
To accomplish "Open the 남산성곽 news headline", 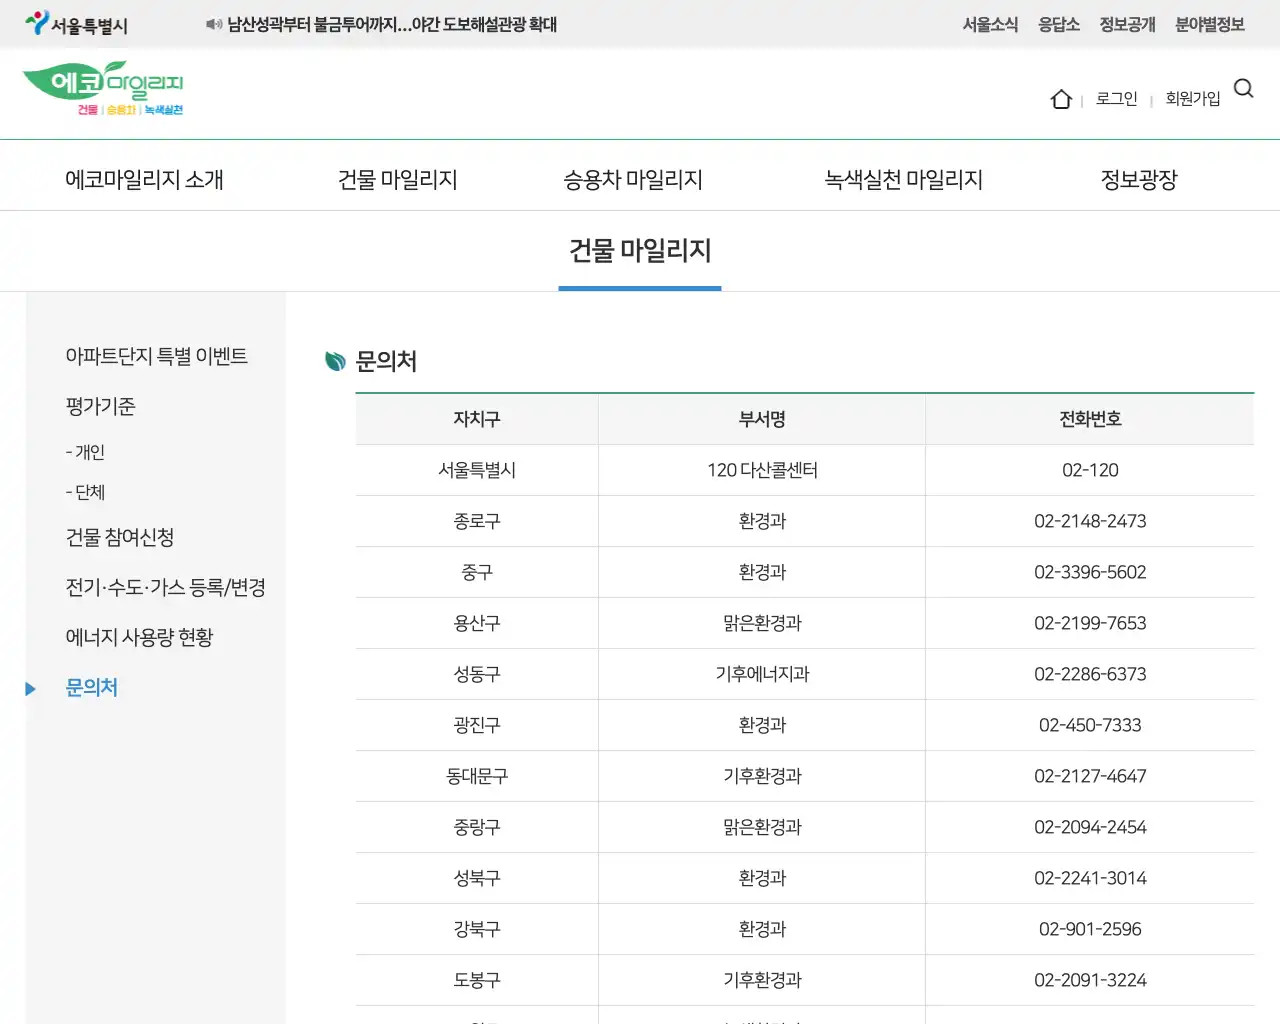I will click(392, 24).
